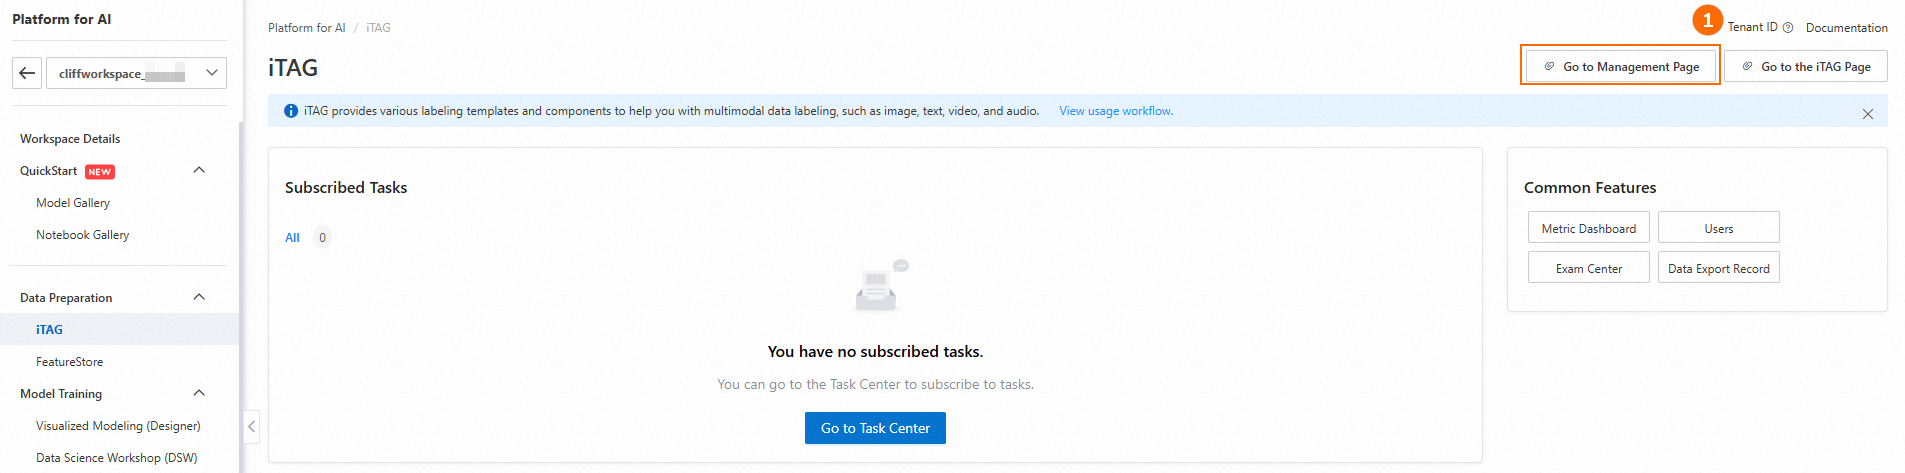The image size is (1905, 473).
Task: Click Platform for AI breadcrumb link
Action: 307,28
